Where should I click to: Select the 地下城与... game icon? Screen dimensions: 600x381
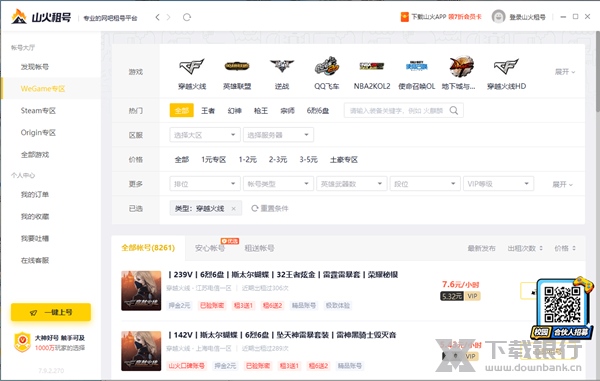click(x=461, y=67)
